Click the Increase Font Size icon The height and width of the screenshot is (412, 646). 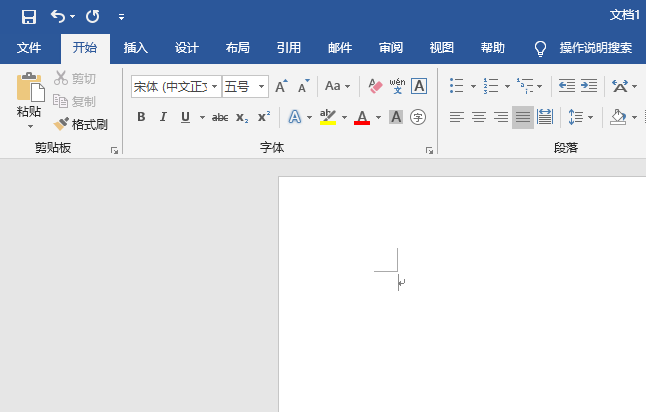click(x=282, y=86)
